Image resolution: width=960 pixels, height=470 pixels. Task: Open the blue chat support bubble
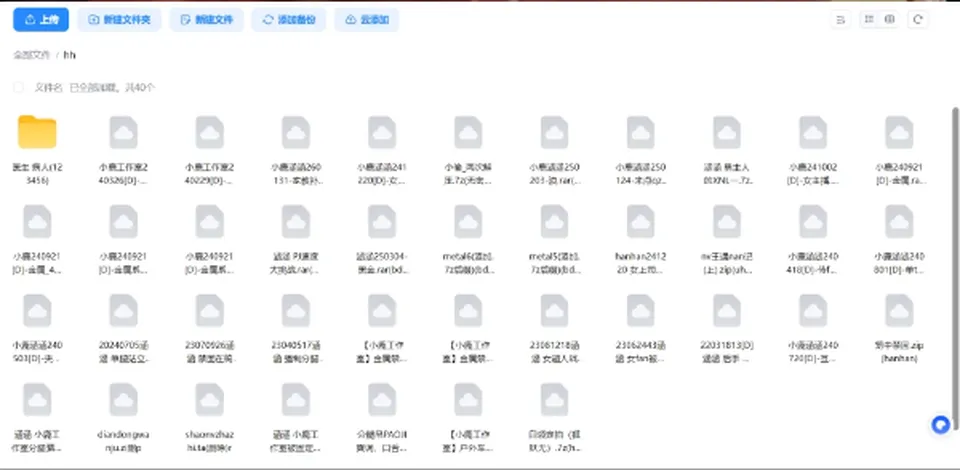point(940,425)
